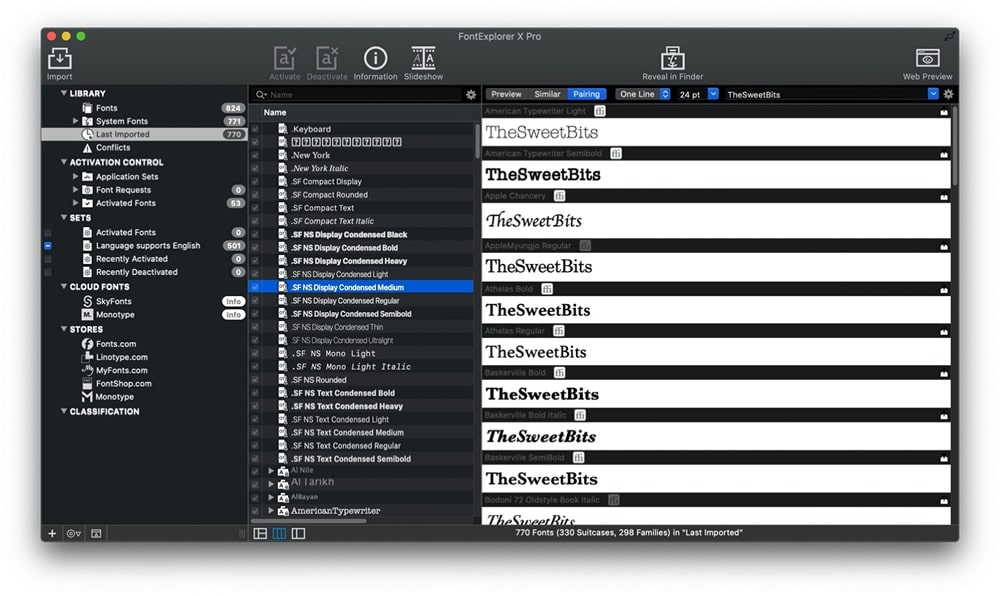The width and height of the screenshot is (1000, 596).
Task: Switch to the Preview tab
Action: [506, 94]
